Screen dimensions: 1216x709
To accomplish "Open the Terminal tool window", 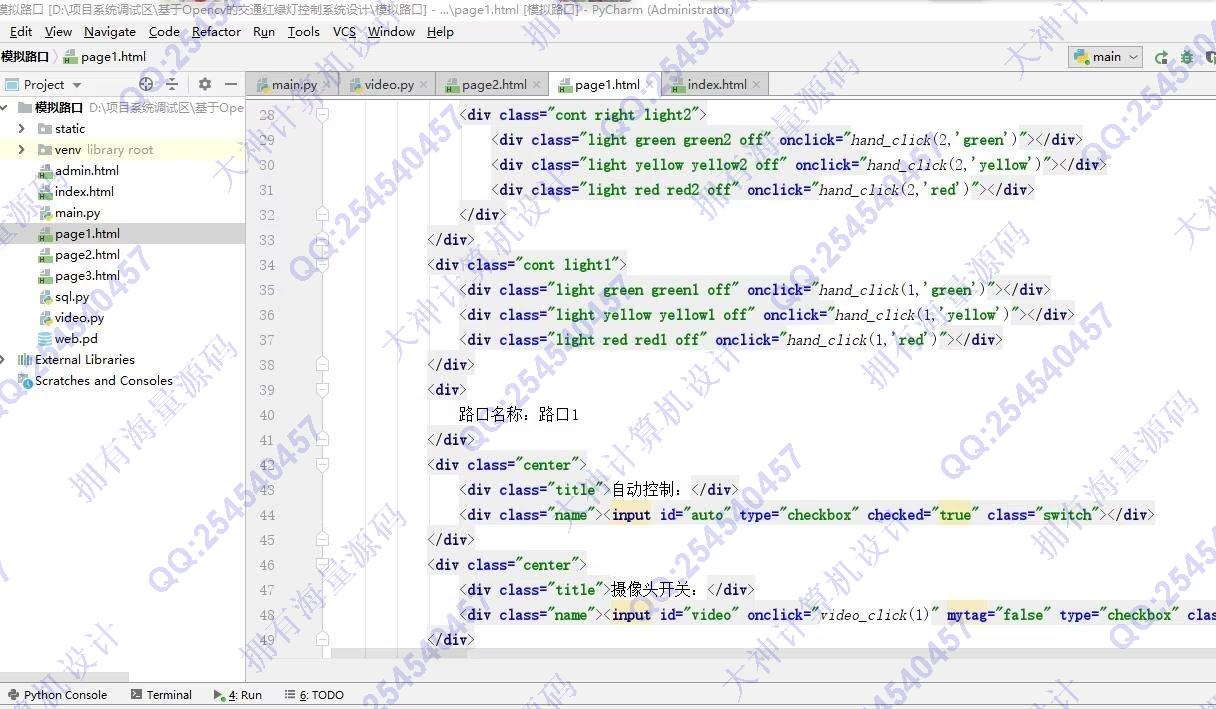I will pyautogui.click(x=160, y=695).
